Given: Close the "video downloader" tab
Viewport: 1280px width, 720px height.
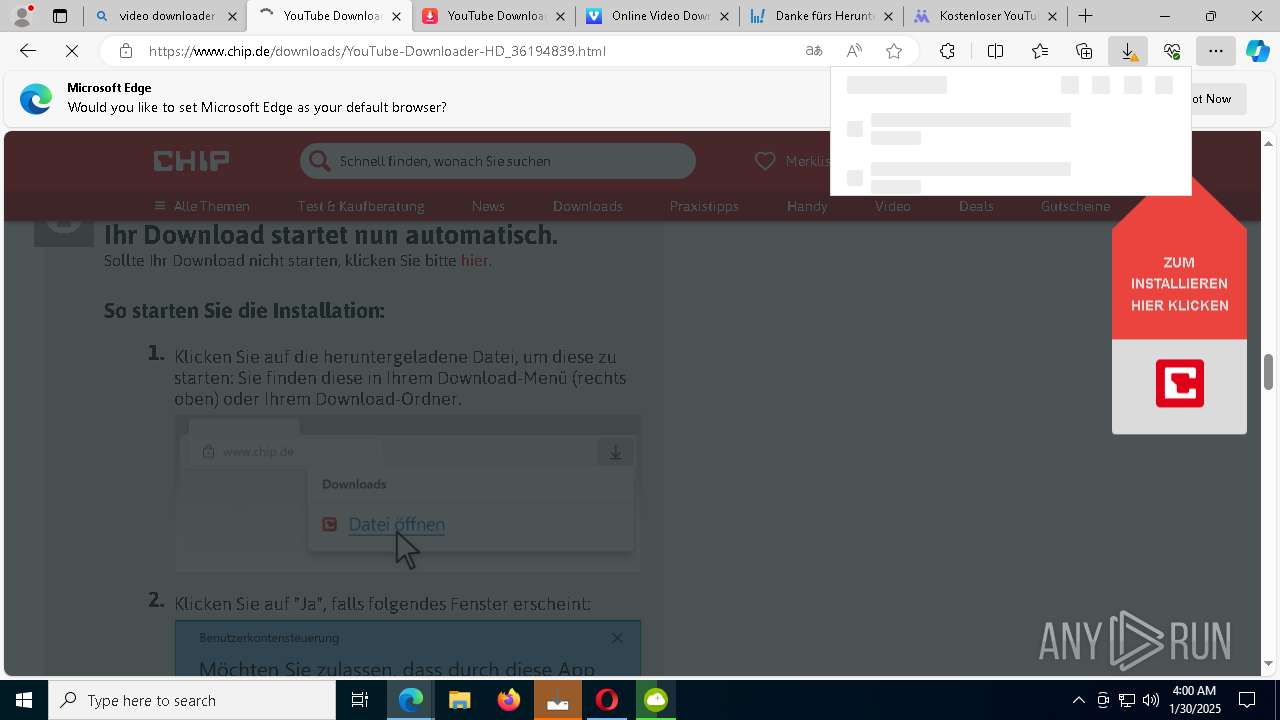Looking at the screenshot, I should [x=232, y=16].
